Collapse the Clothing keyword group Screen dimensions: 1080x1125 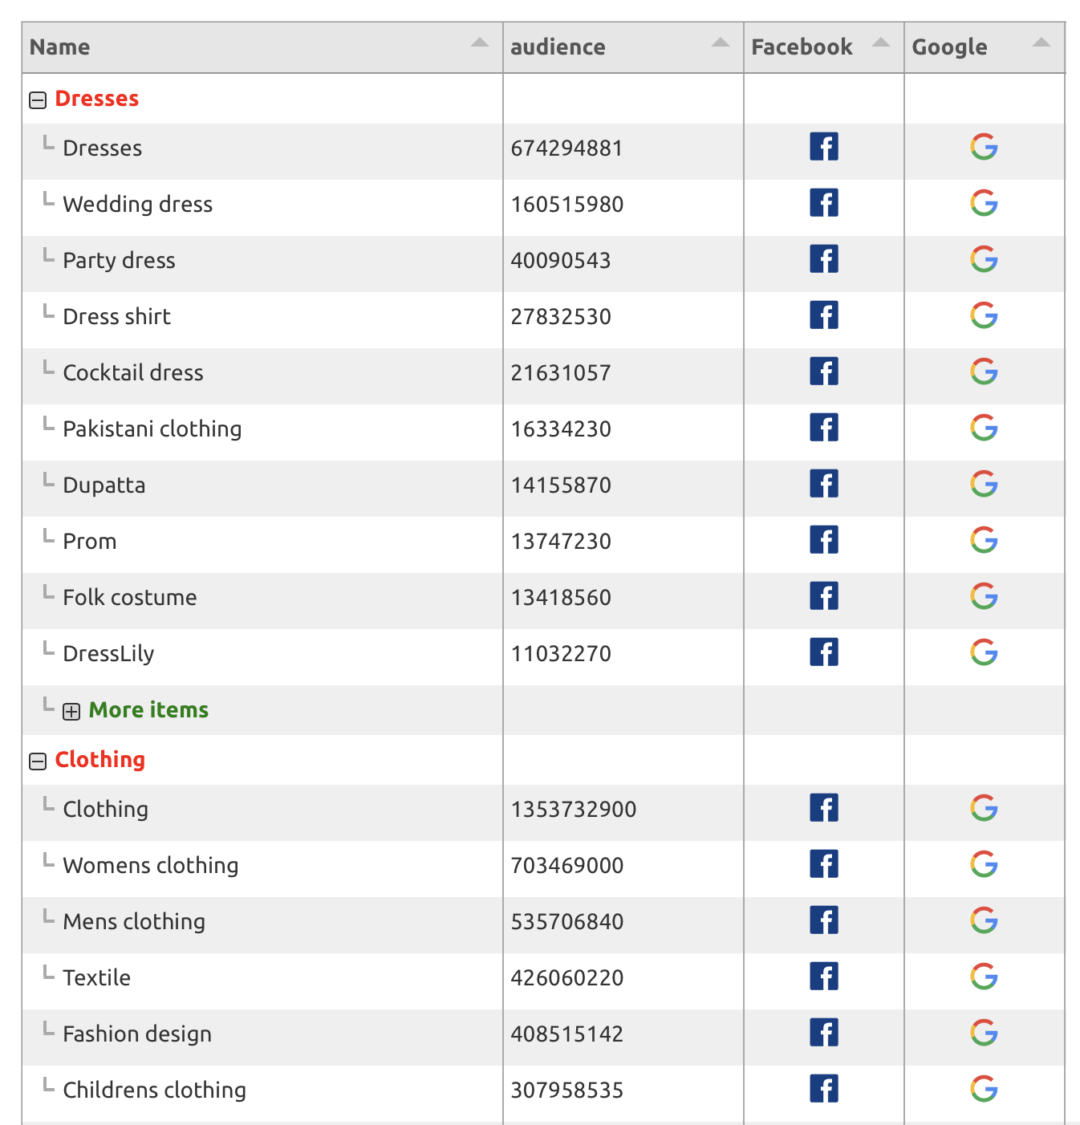(x=37, y=760)
